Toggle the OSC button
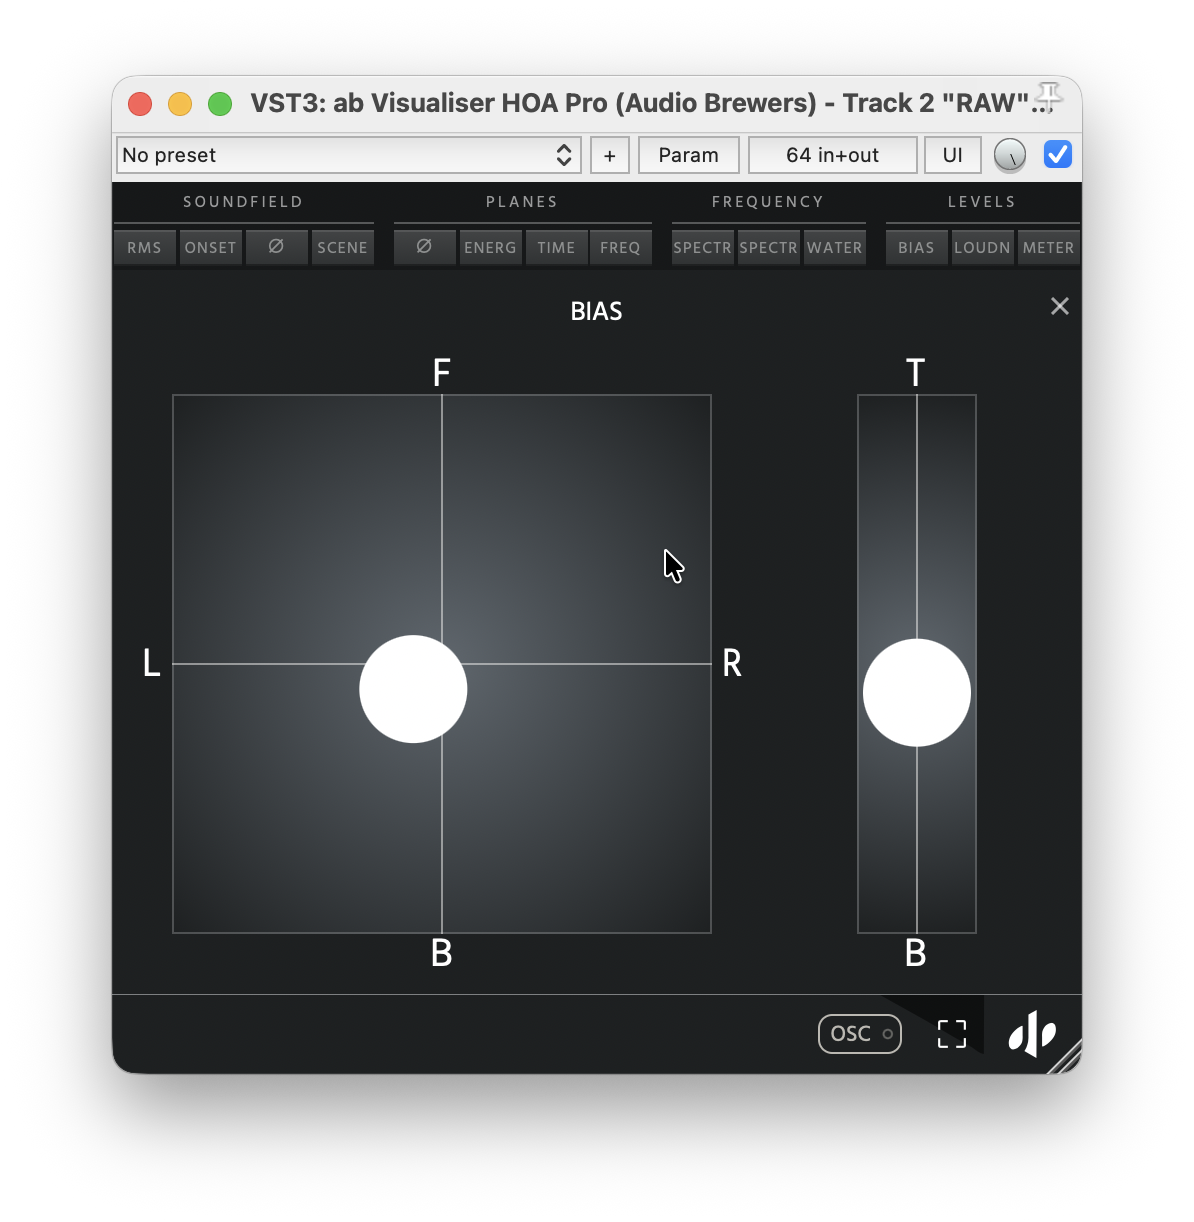 (860, 1034)
